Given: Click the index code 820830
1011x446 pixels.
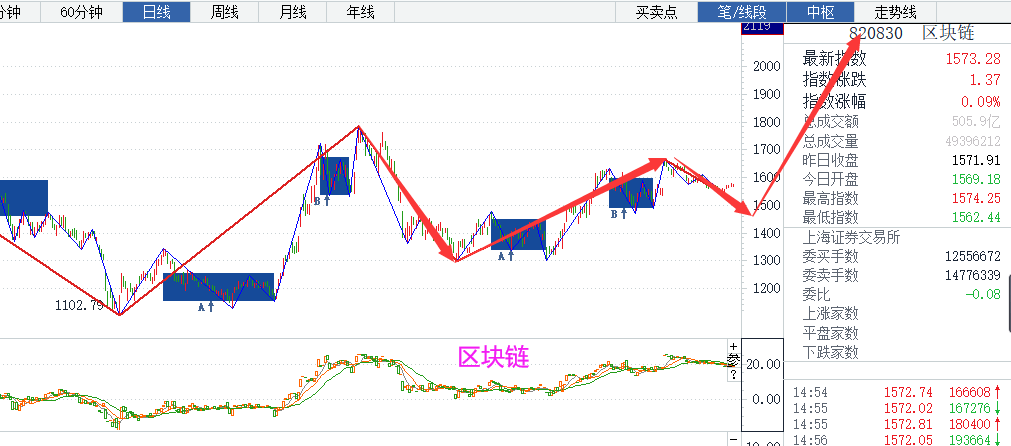Looking at the screenshot, I should pyautogui.click(x=876, y=34).
